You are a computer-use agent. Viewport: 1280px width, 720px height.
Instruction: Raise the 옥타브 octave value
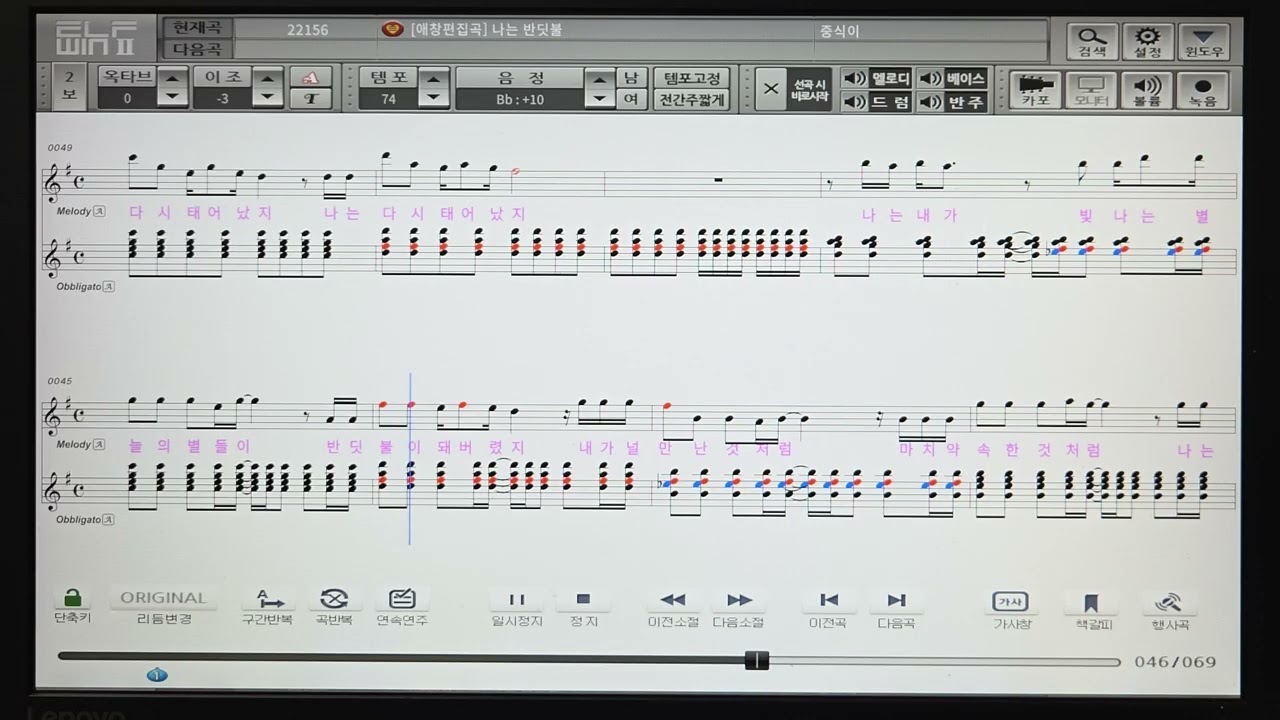(x=173, y=77)
